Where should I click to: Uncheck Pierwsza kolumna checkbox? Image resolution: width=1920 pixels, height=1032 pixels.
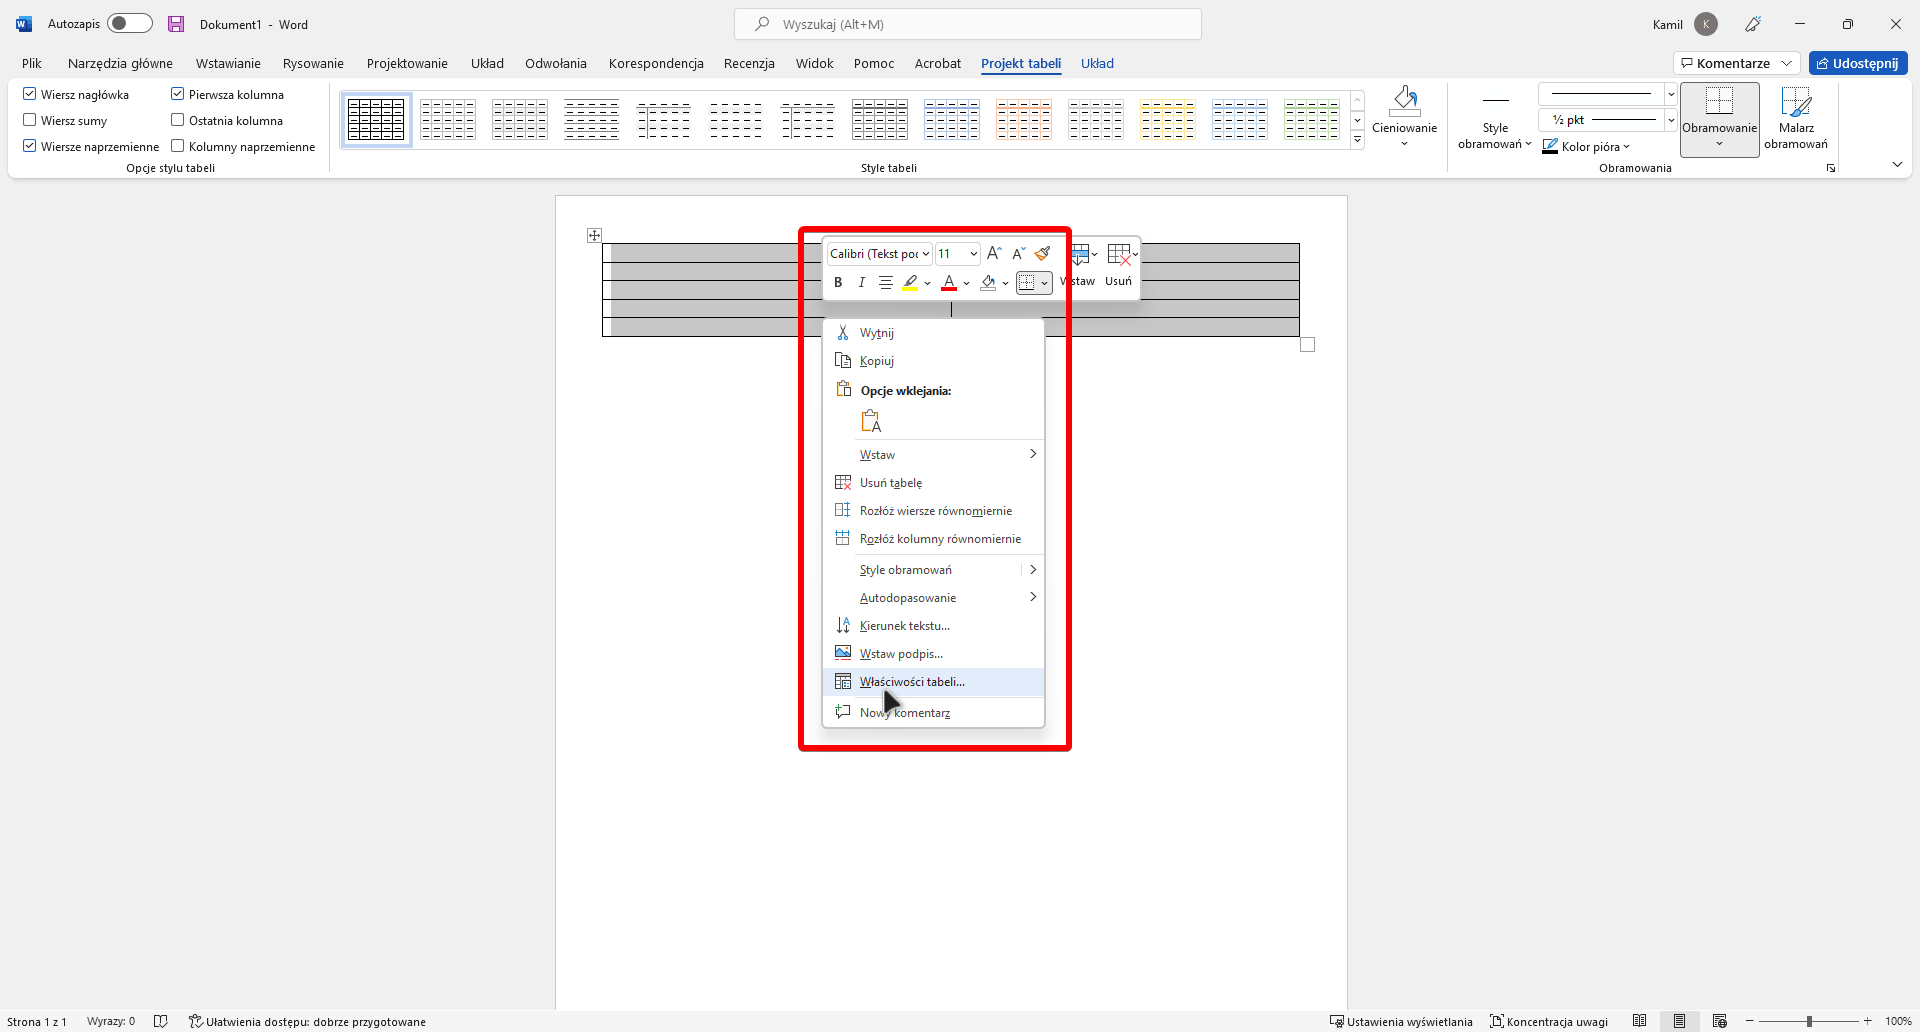click(178, 94)
